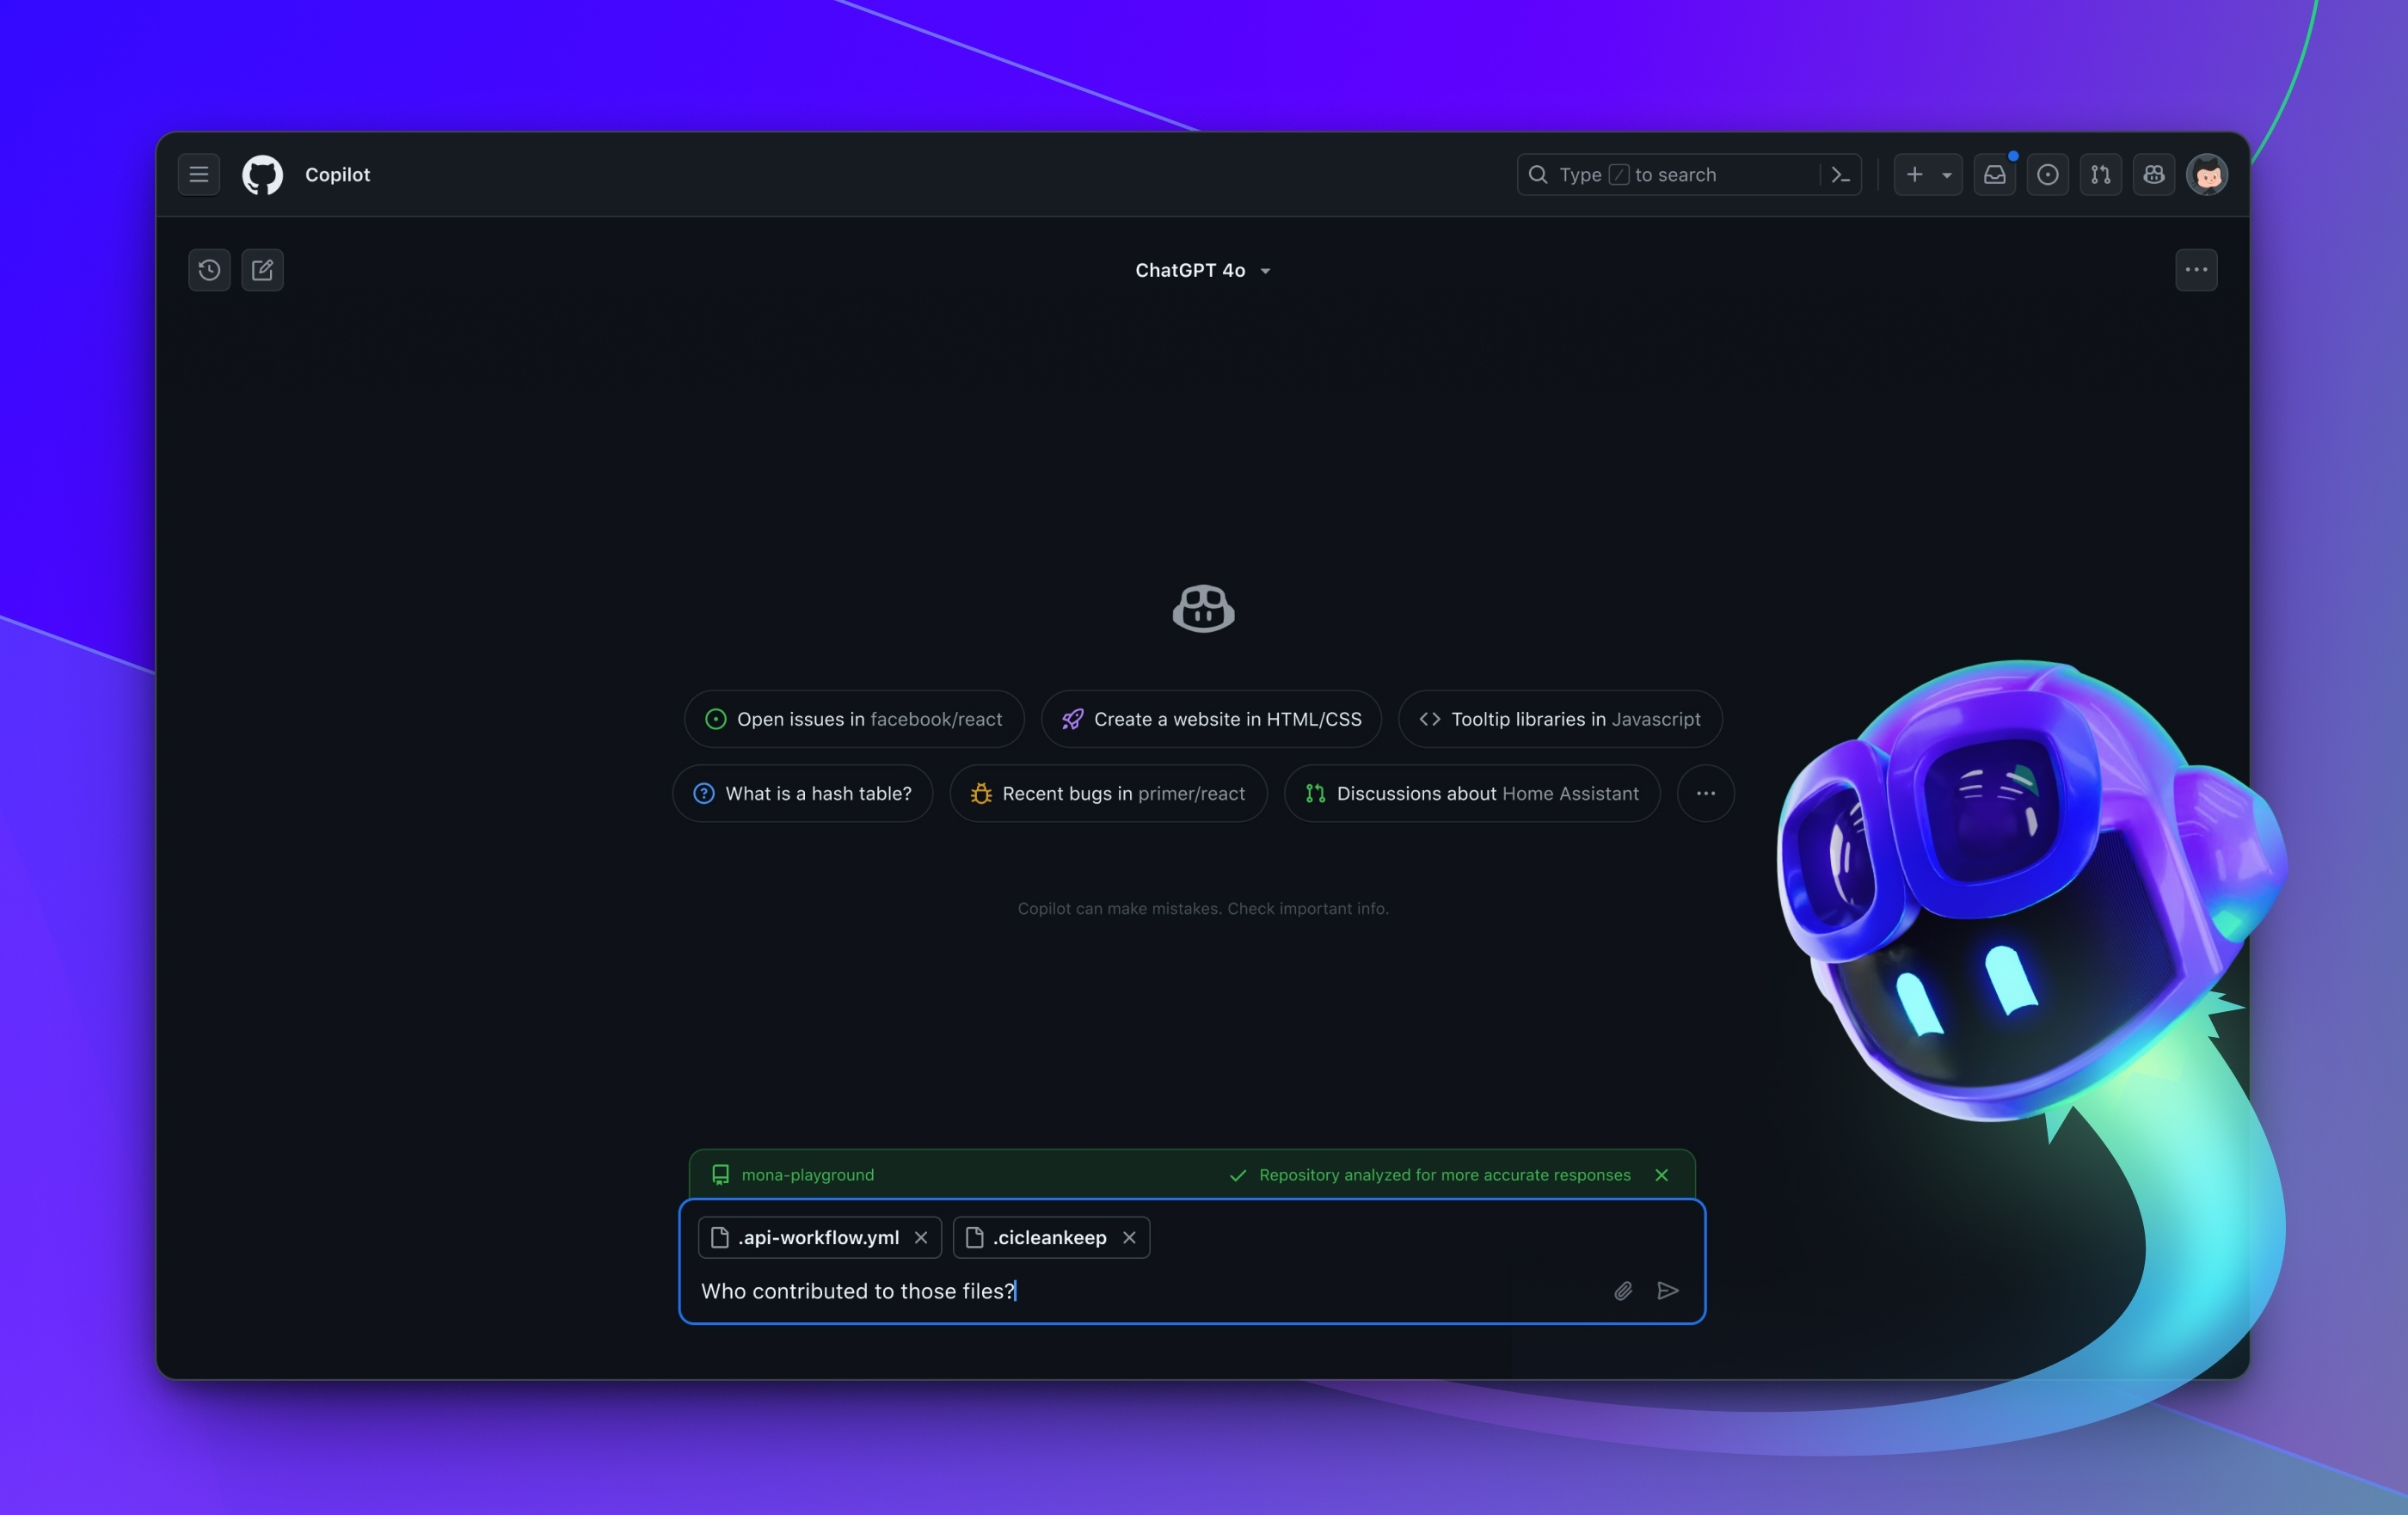Click the send message arrow icon
The image size is (2408, 1515).
1667,1290
